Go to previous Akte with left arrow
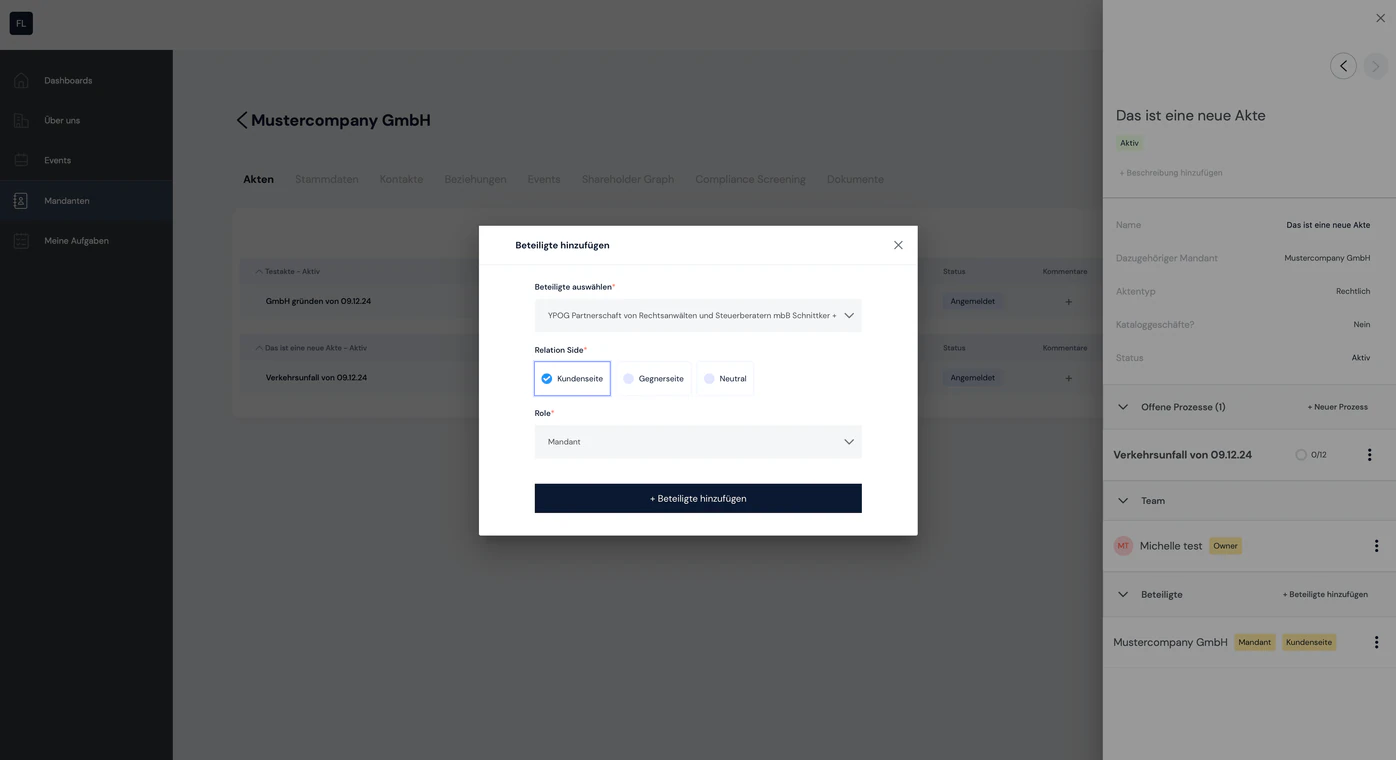1396x760 pixels. 1343,66
